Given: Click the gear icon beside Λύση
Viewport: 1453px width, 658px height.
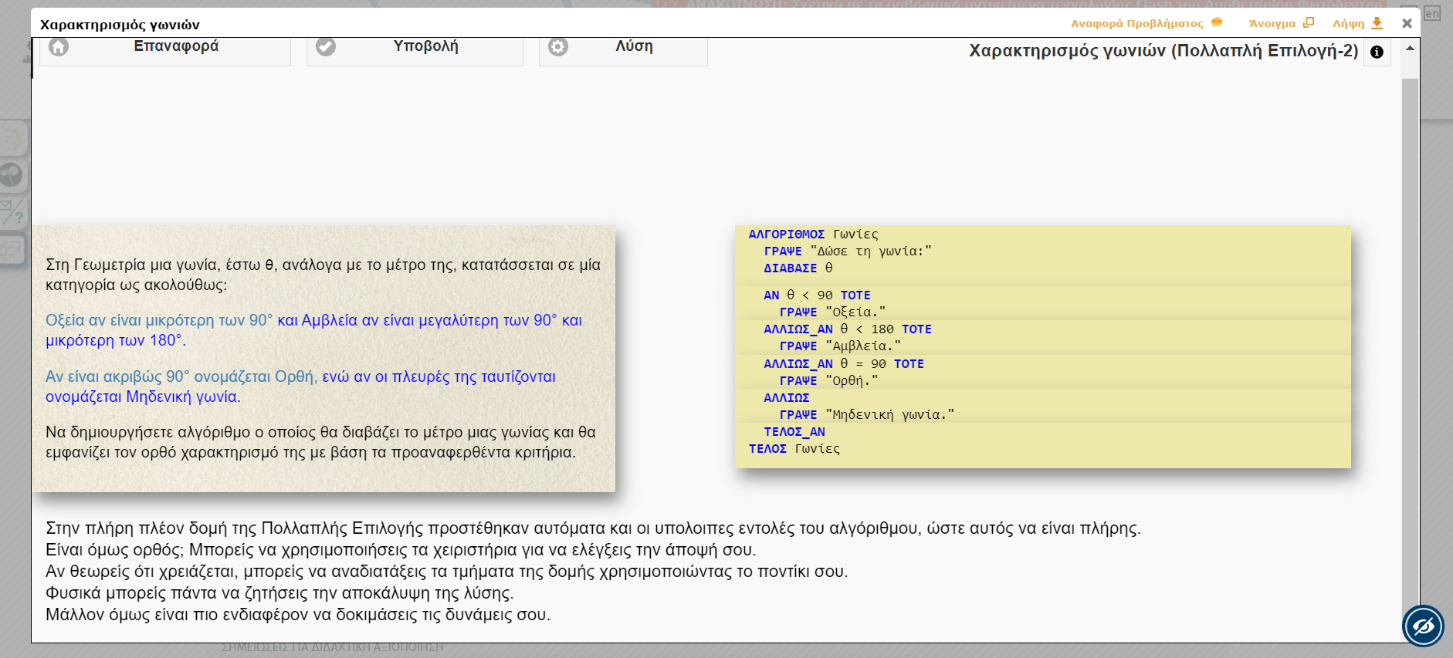Looking at the screenshot, I should [558, 47].
